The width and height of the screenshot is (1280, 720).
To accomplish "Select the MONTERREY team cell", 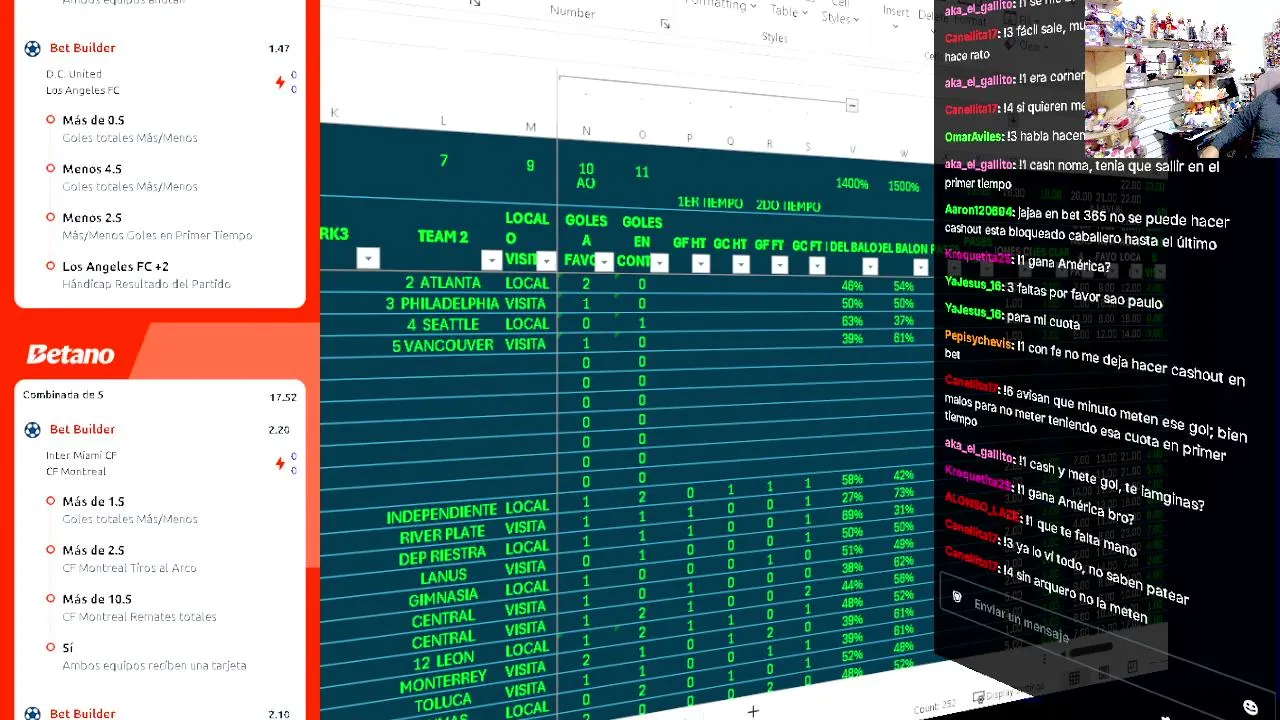I will (x=443, y=682).
